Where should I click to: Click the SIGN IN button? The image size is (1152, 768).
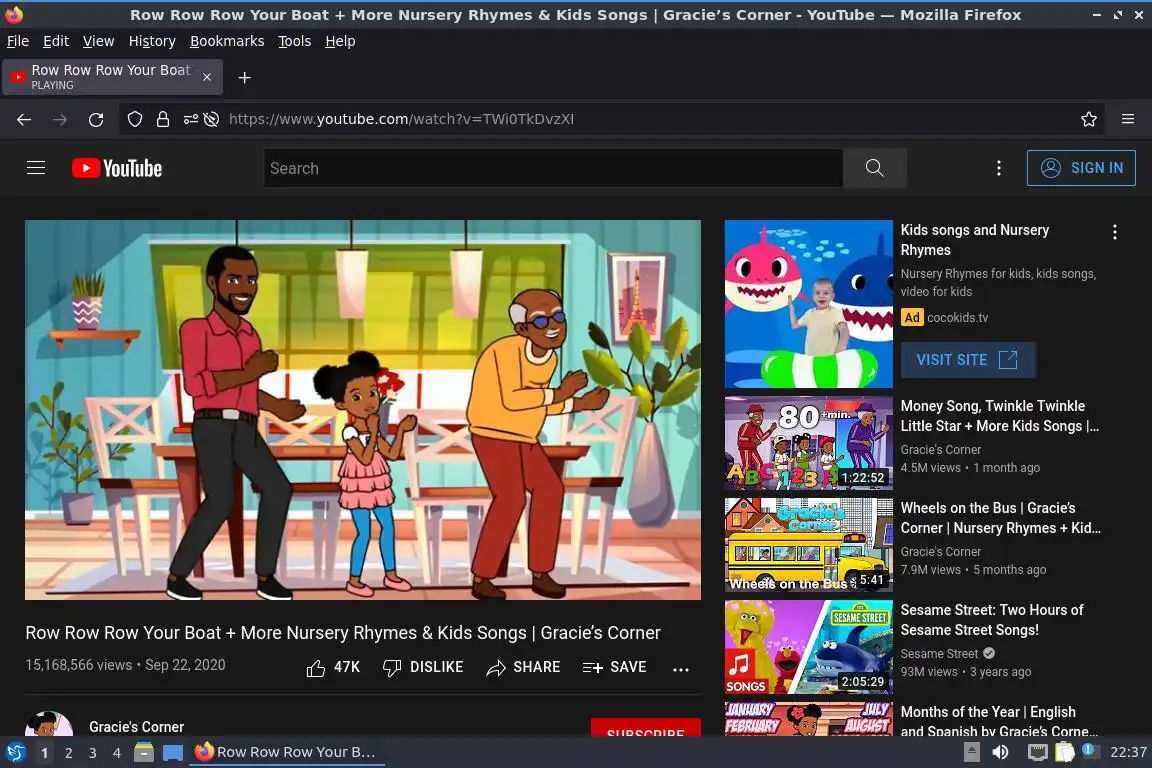point(1081,168)
